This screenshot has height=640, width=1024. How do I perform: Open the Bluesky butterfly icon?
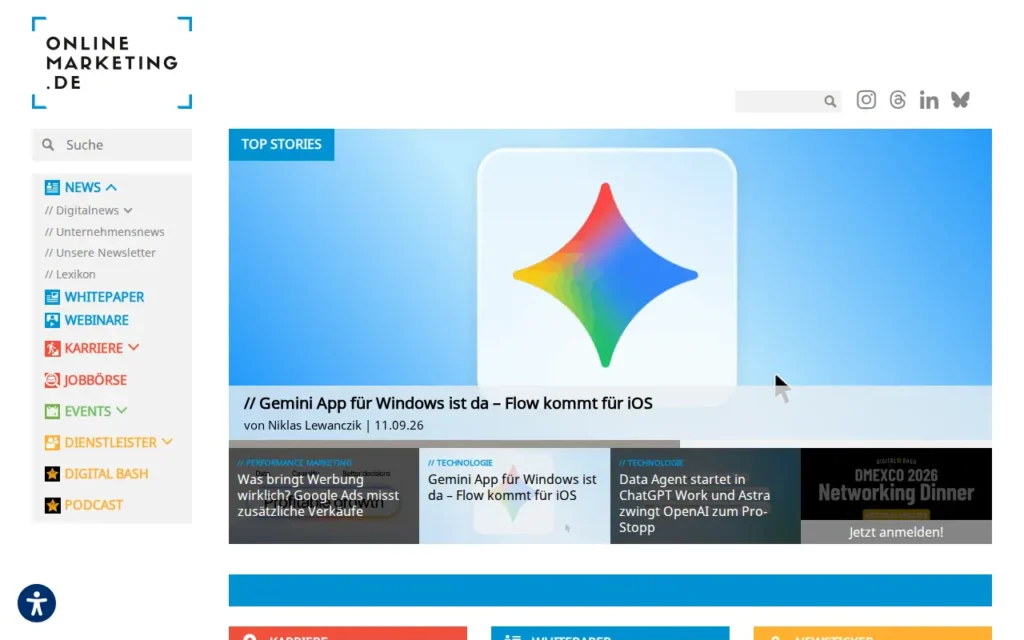960,100
